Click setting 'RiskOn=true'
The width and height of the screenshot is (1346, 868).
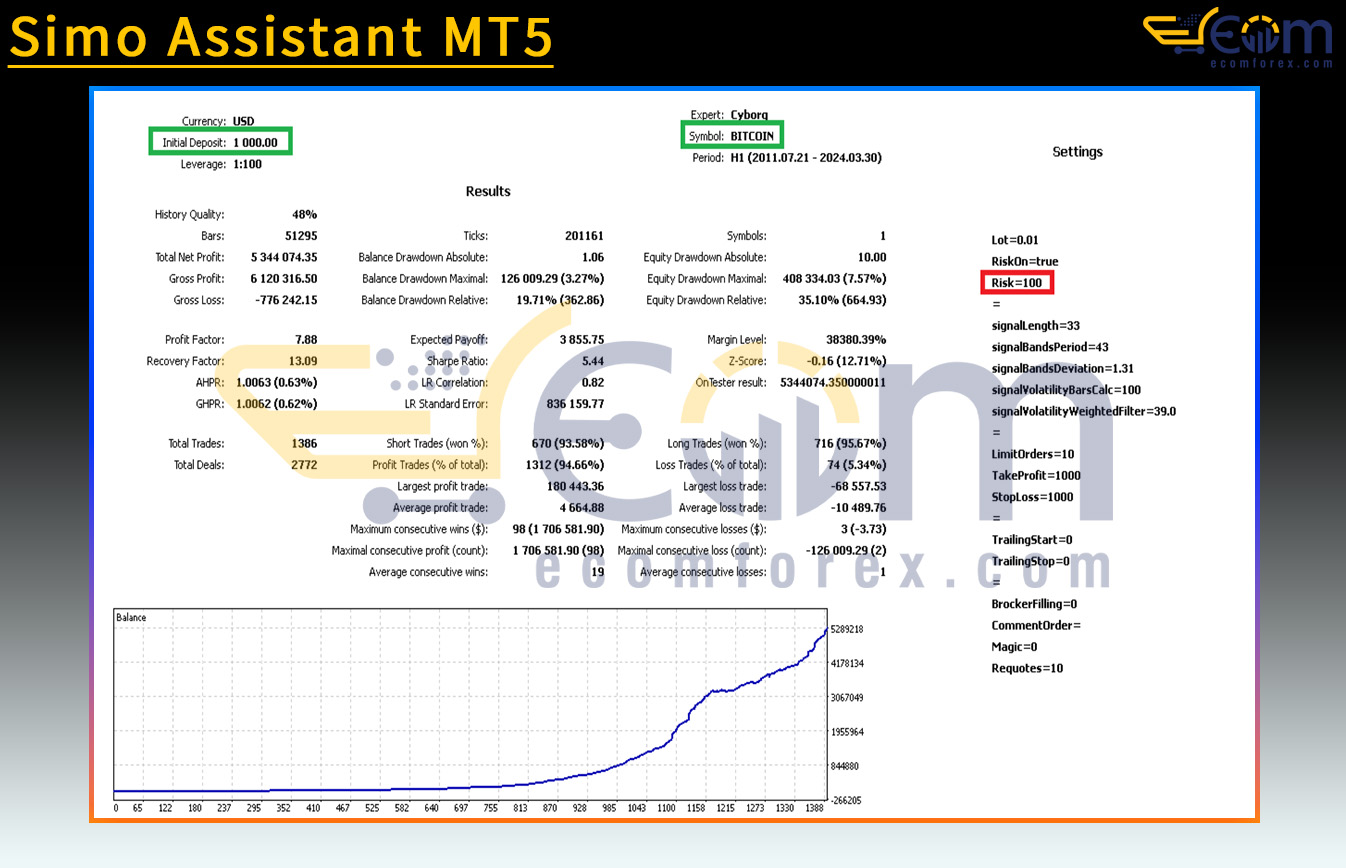coord(1025,262)
